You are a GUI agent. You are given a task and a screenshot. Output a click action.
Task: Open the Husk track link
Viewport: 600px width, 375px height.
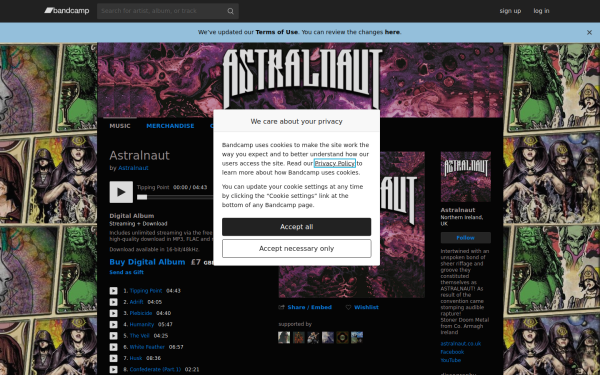point(136,358)
